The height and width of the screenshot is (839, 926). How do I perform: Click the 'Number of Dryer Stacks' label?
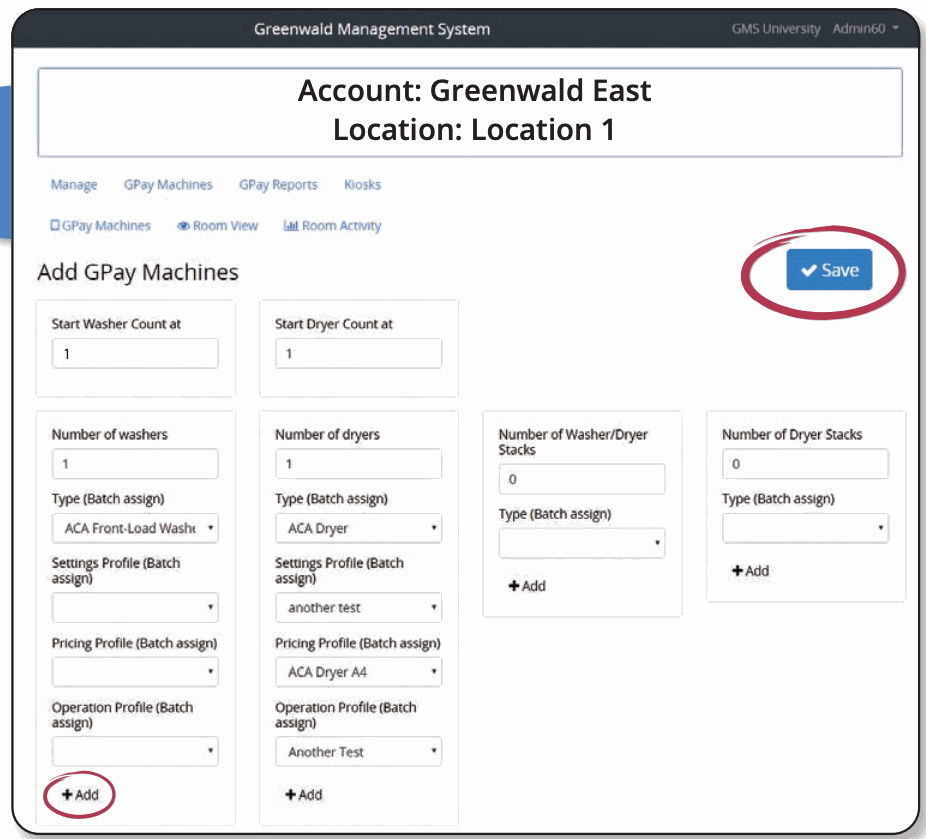(x=792, y=435)
